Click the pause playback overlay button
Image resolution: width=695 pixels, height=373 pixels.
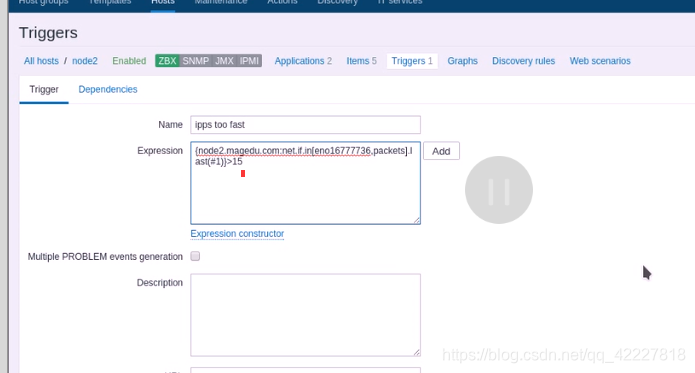[x=499, y=190]
